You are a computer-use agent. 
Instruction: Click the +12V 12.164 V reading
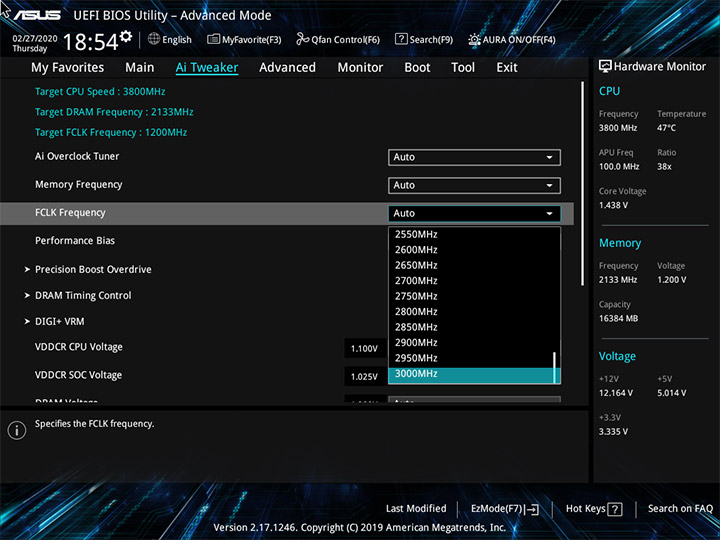pyautogui.click(x=616, y=393)
